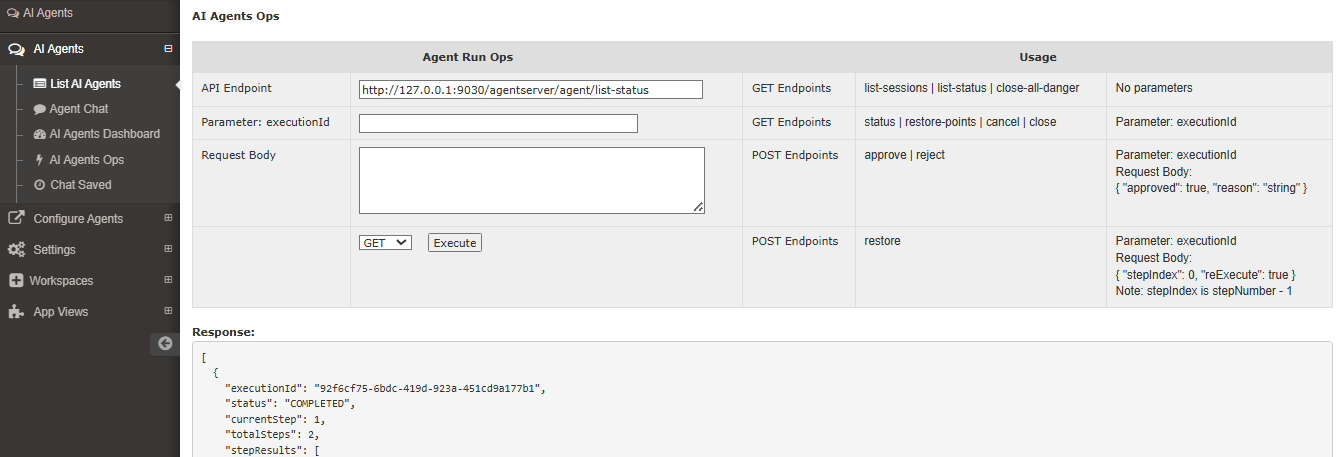The image size is (1336, 457).
Task: Open the GET method dropdown
Action: coord(385,242)
